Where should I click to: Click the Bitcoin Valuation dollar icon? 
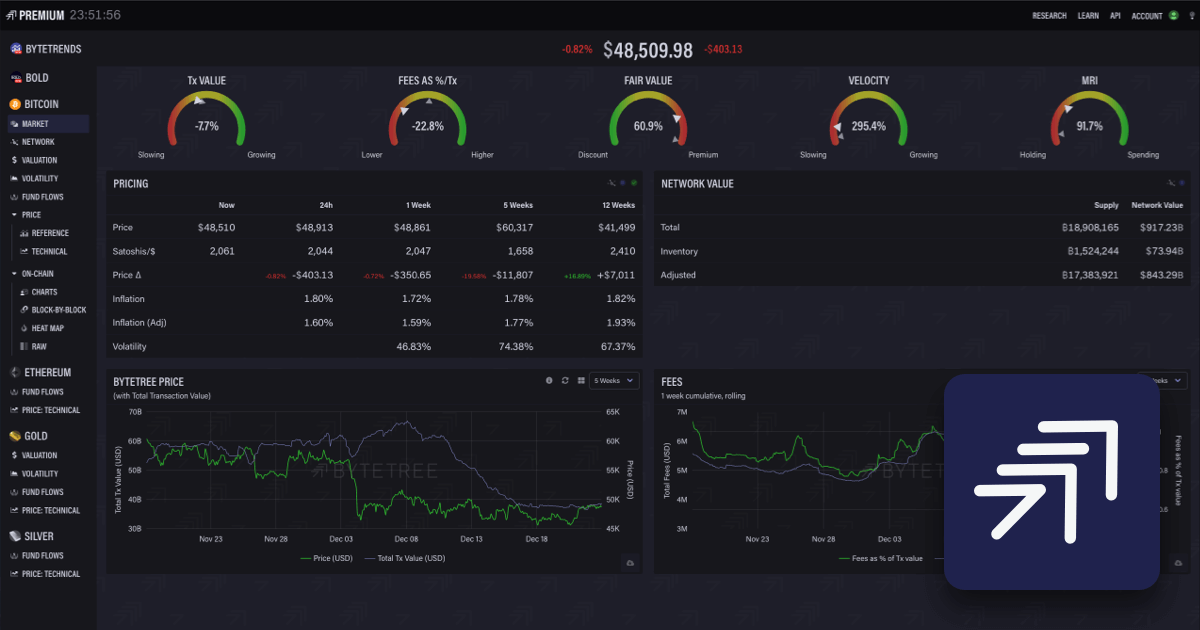tap(14, 160)
